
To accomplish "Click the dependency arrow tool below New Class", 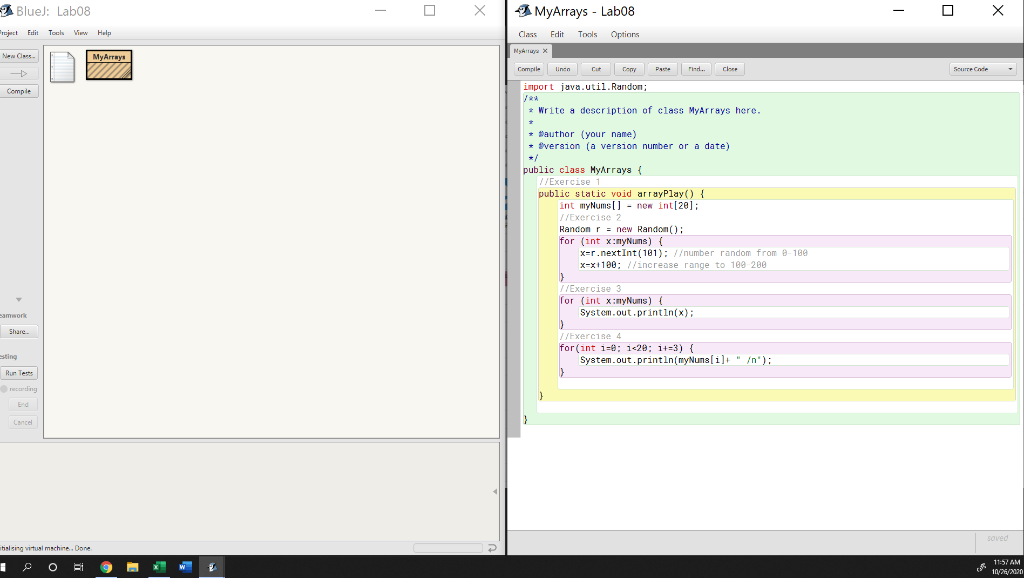I will 19,71.
